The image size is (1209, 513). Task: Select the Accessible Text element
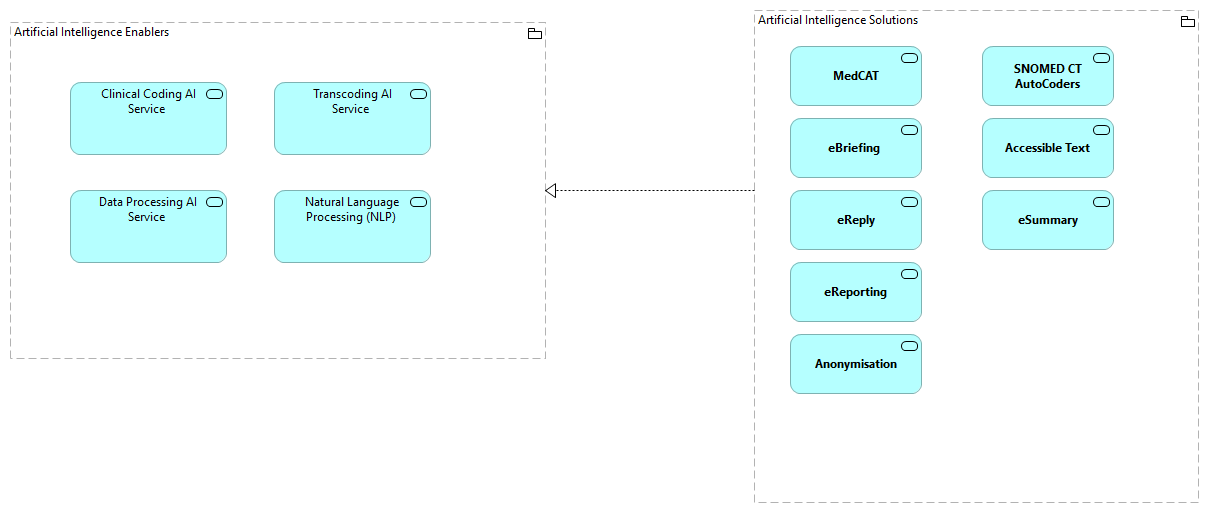tap(1048, 148)
